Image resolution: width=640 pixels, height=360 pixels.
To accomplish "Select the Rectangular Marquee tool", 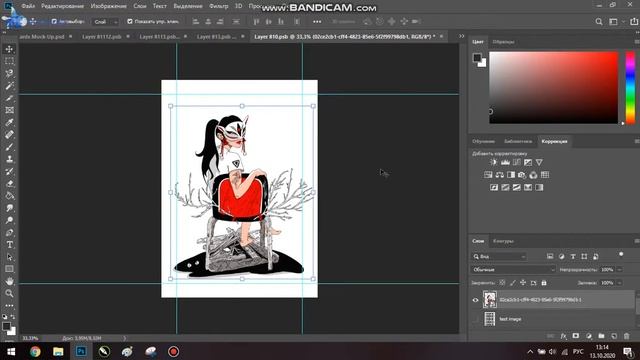I will tap(9, 61).
